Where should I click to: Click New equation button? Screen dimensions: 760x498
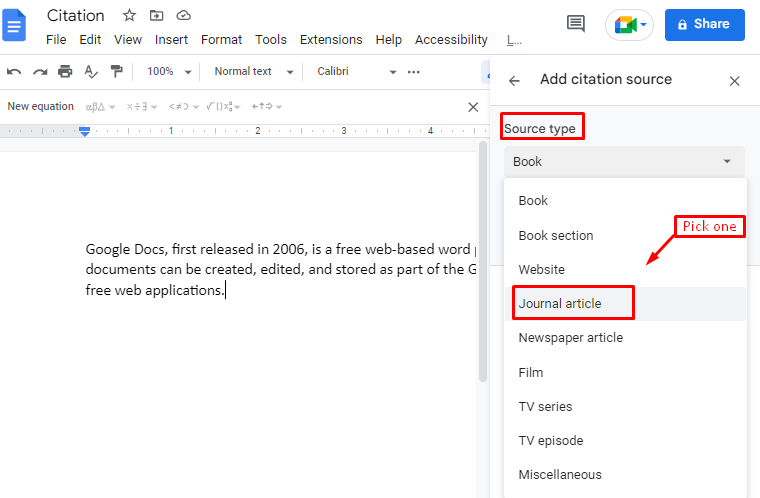coord(41,107)
